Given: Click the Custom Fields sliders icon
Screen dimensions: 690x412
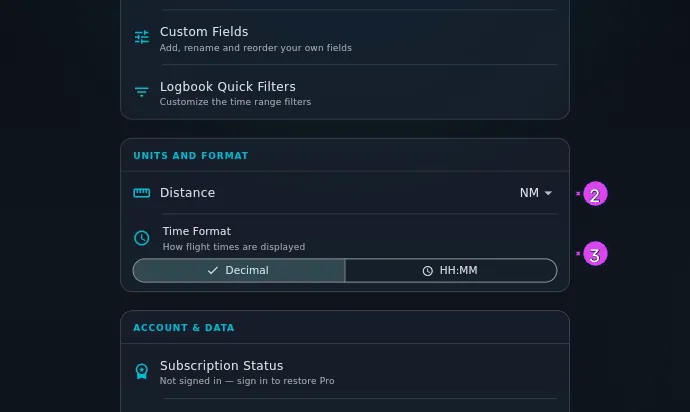Looking at the screenshot, I should click(142, 37).
